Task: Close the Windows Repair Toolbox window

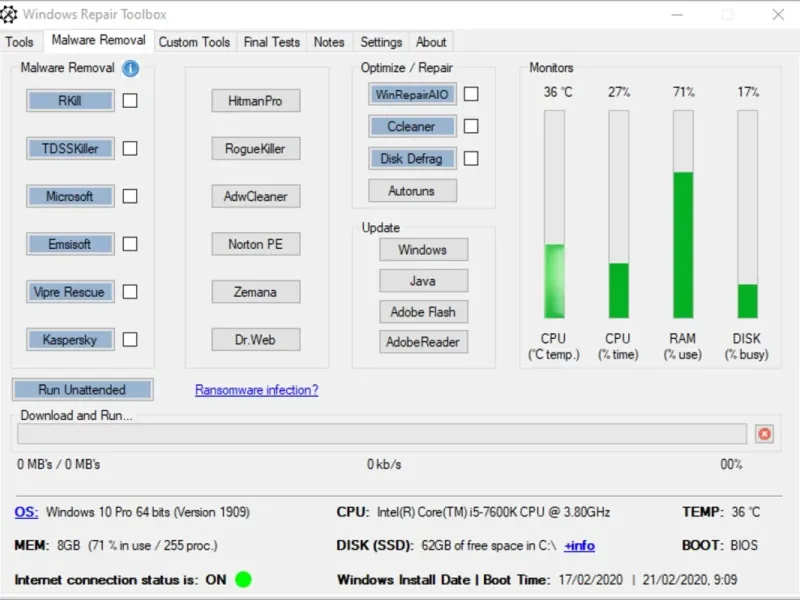Action: tap(778, 14)
